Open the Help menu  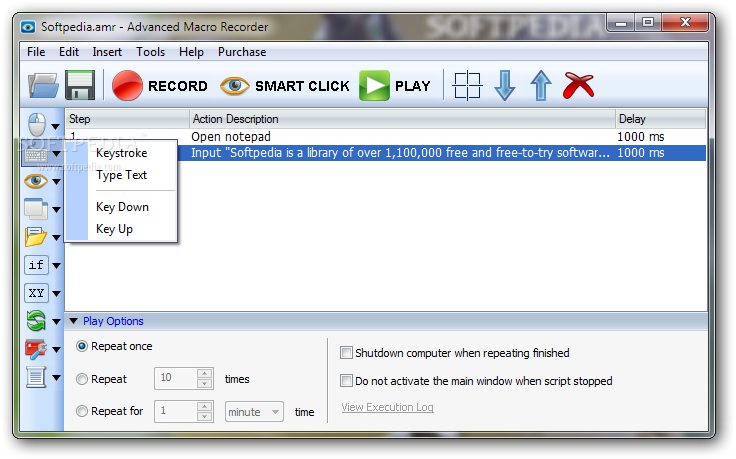click(x=191, y=52)
